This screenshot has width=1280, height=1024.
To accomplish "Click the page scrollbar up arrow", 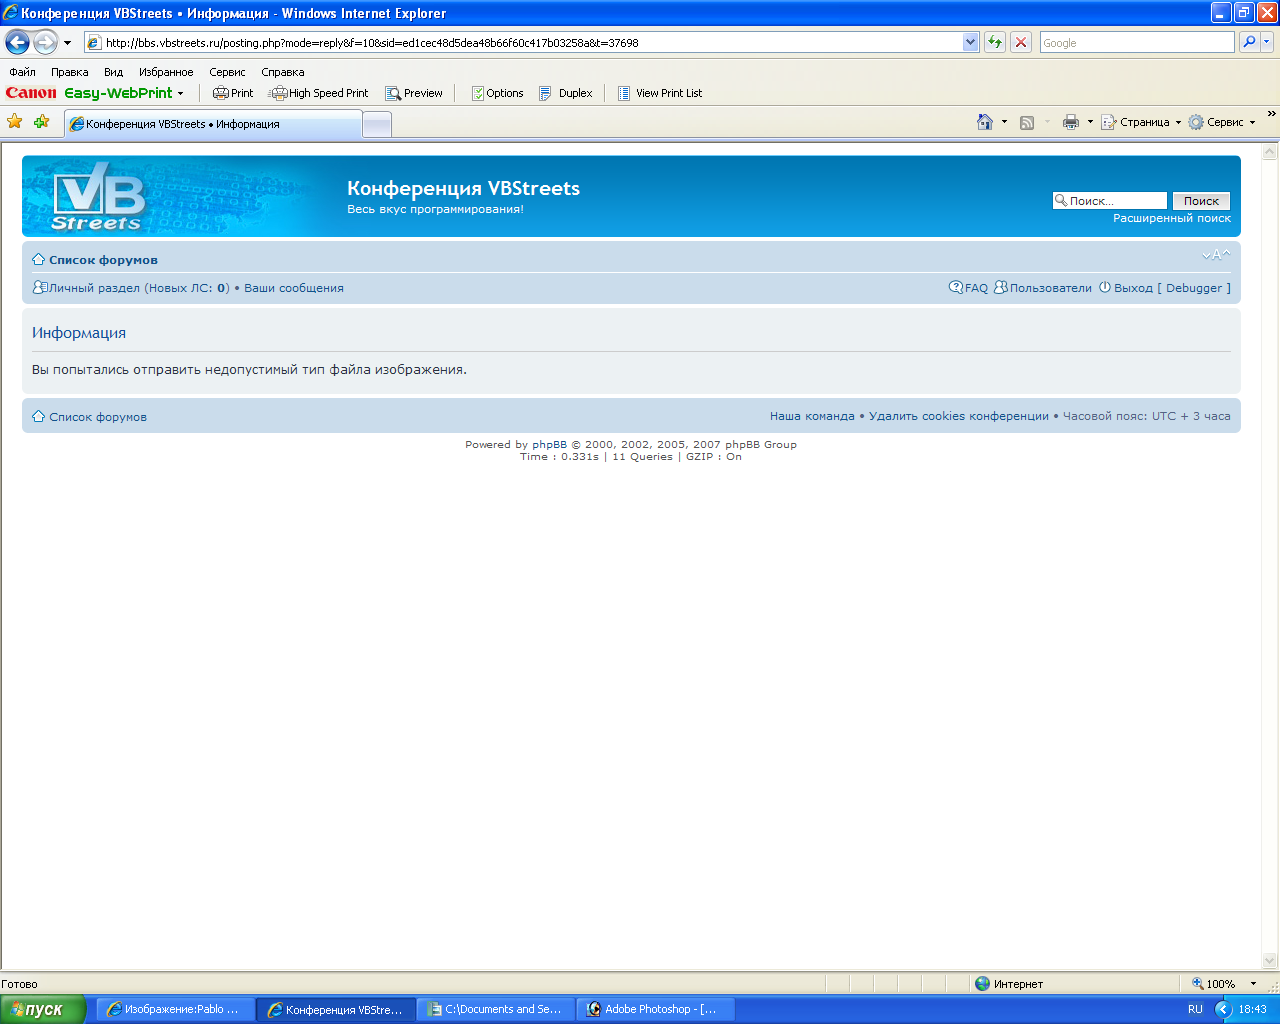I will click(1270, 152).
